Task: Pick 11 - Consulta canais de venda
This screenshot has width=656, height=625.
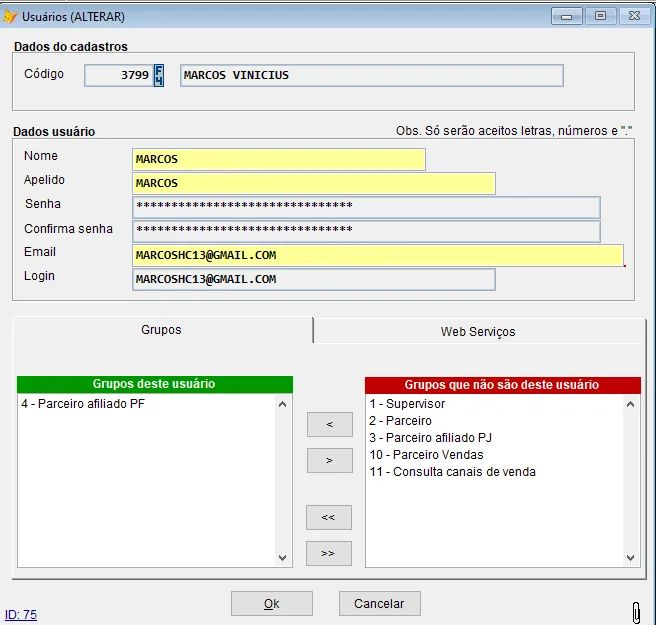Action: (452, 472)
